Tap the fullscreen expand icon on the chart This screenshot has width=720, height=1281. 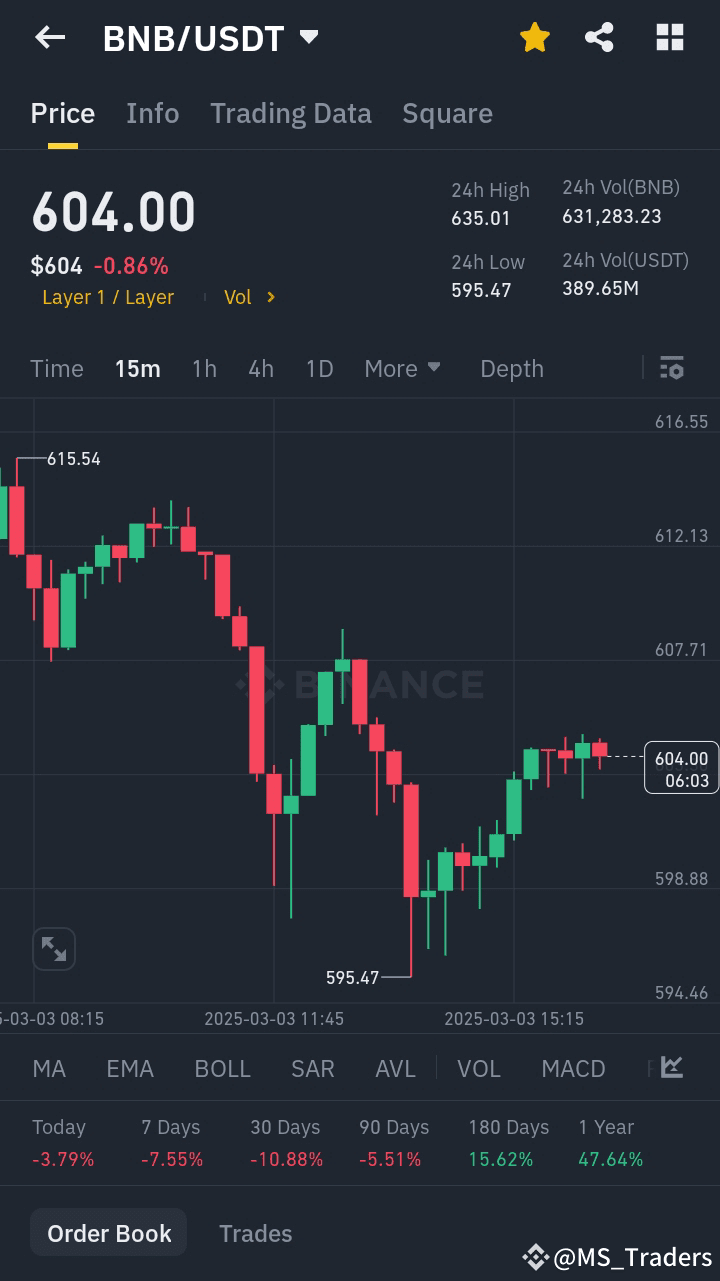(x=54, y=948)
